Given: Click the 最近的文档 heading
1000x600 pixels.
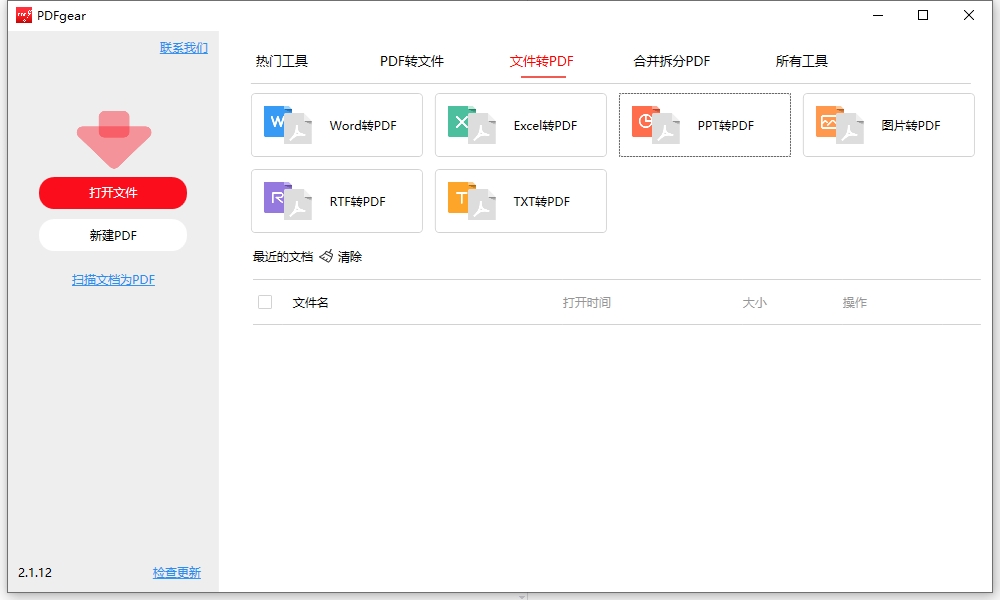Looking at the screenshot, I should (x=283, y=257).
